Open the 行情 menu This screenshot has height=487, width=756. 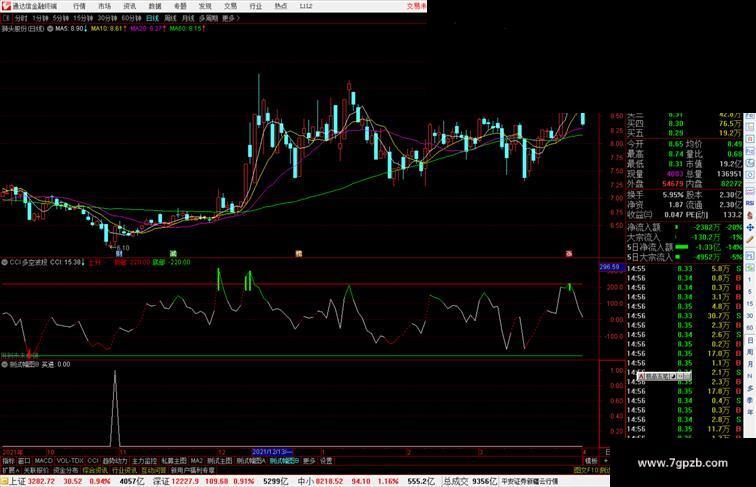click(79, 6)
